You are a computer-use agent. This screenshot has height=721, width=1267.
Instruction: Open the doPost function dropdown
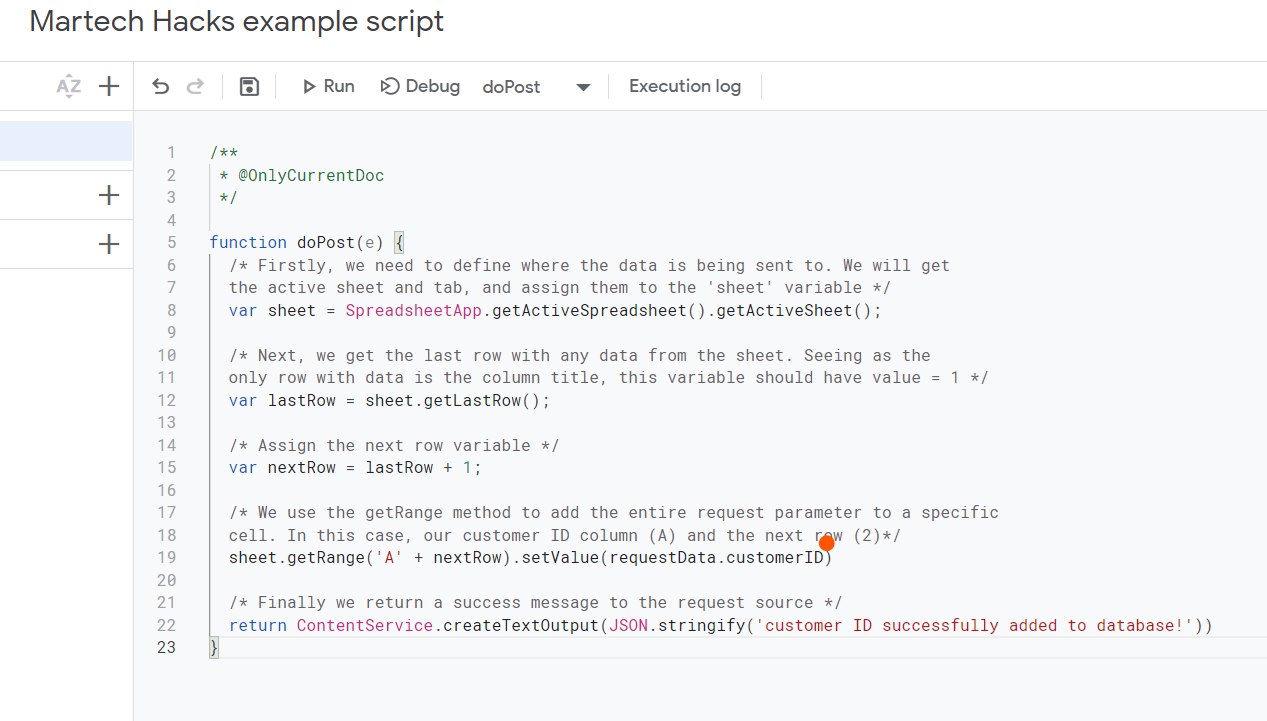(x=537, y=87)
